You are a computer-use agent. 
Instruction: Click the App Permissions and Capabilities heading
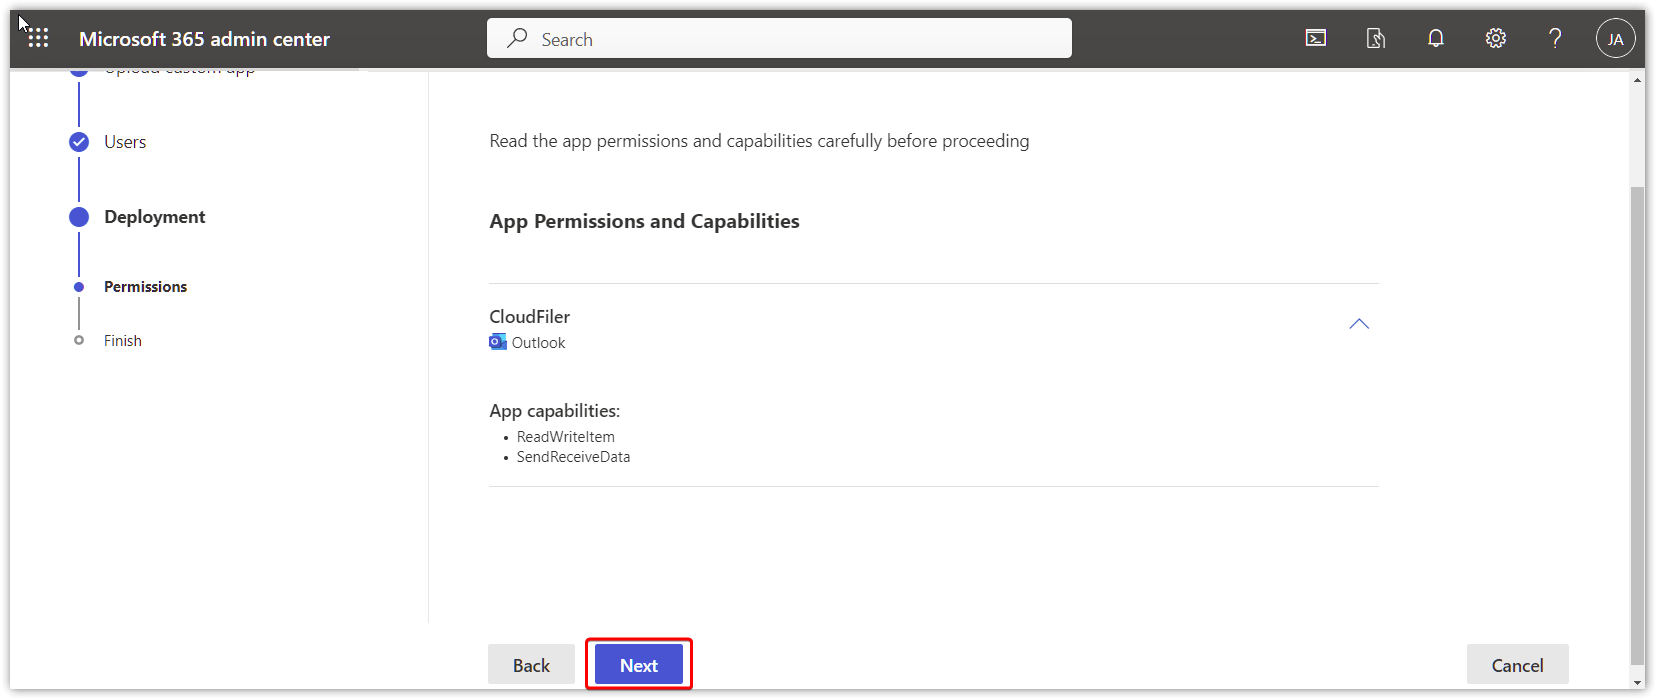[644, 221]
